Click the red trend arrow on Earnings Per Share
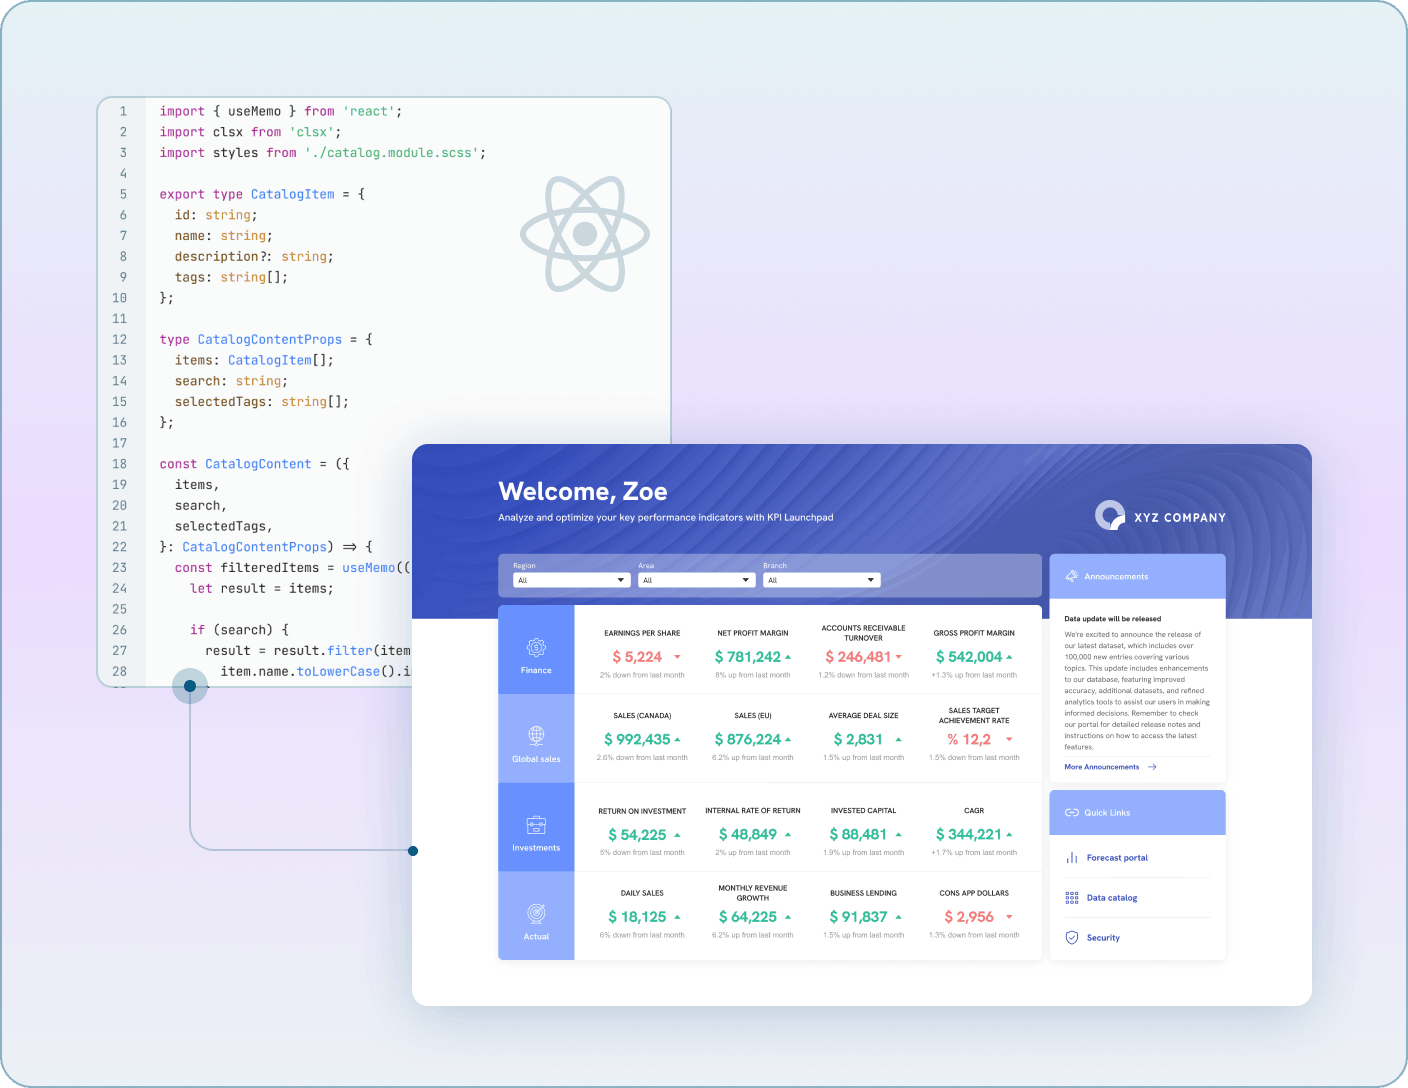This screenshot has width=1408, height=1088. coord(677,657)
